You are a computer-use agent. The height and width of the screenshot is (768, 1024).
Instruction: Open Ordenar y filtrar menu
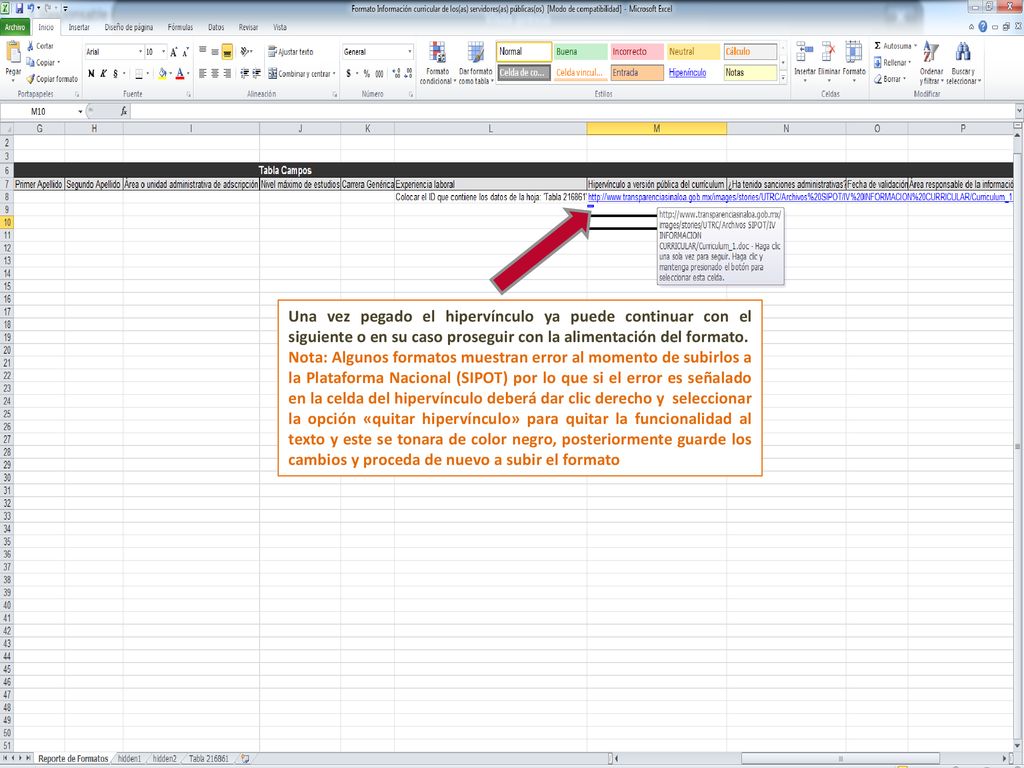[931, 63]
